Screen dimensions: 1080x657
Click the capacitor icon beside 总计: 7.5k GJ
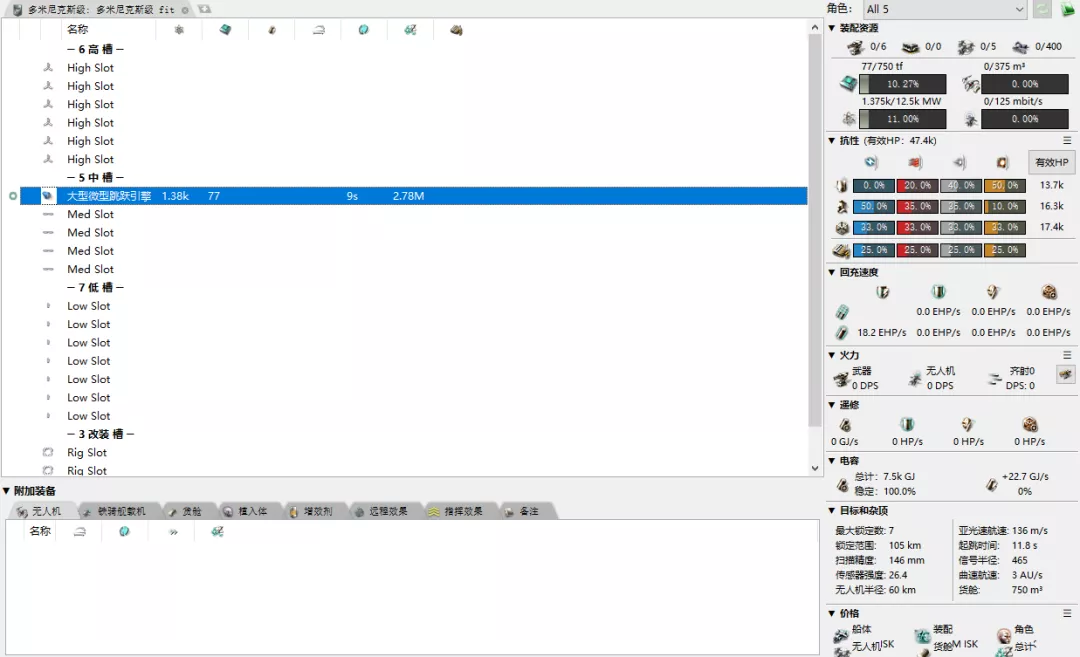(x=842, y=485)
